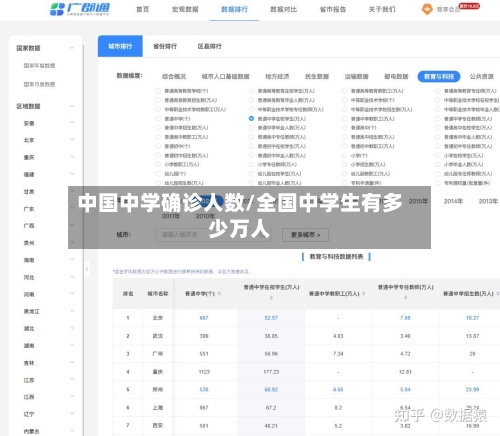Screen dimensions: 500x436
Task: Sort by 普通中学在校学生(万人) column sort icon
Action: pos(271,298)
